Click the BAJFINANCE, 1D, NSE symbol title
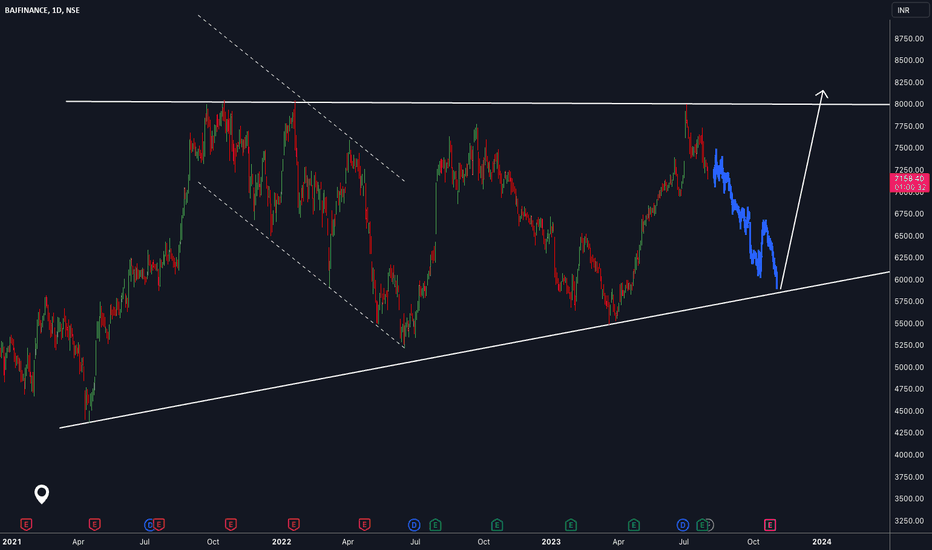Image resolution: width=932 pixels, height=550 pixels. pos(42,10)
